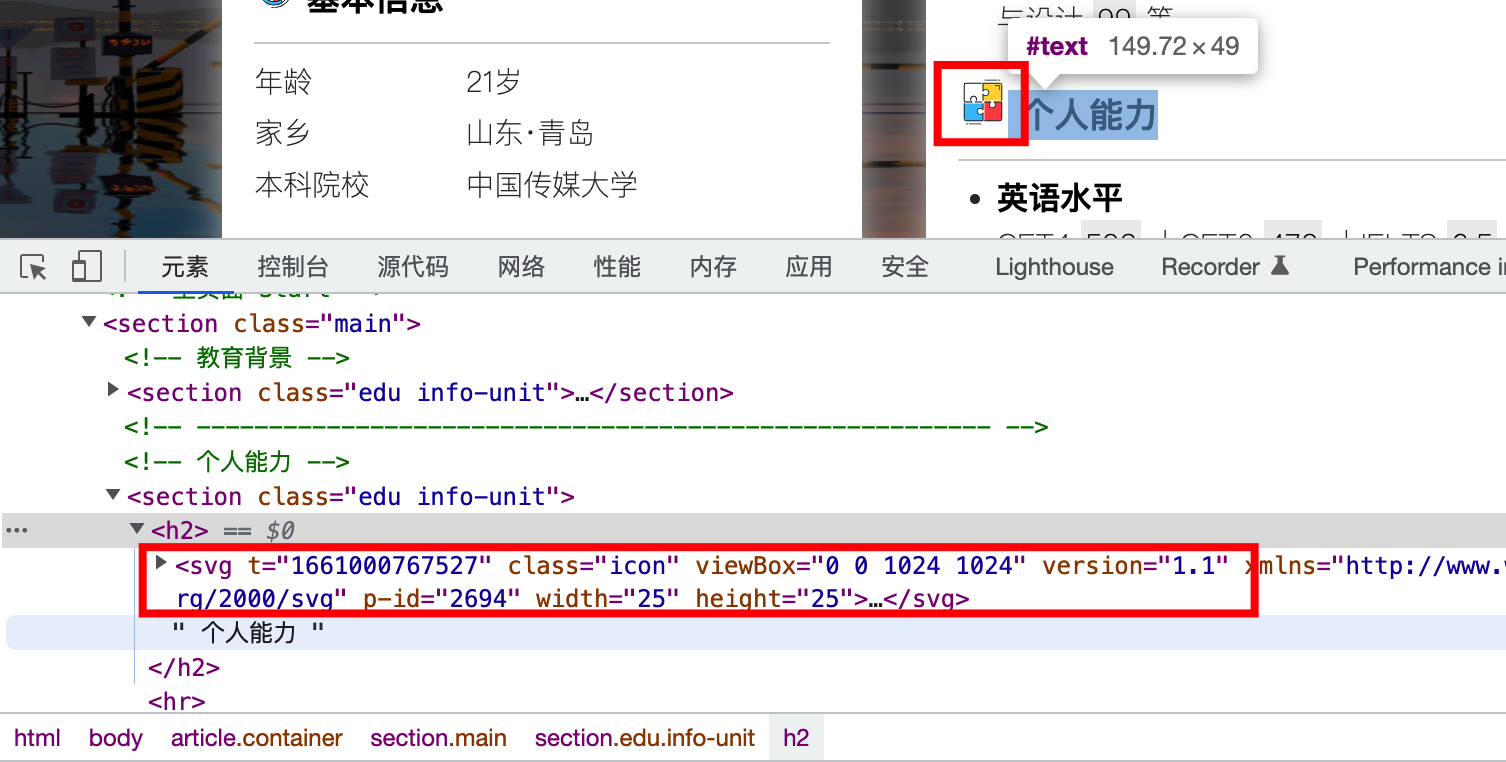Click the 英语水平 bullet heading

1060,198
